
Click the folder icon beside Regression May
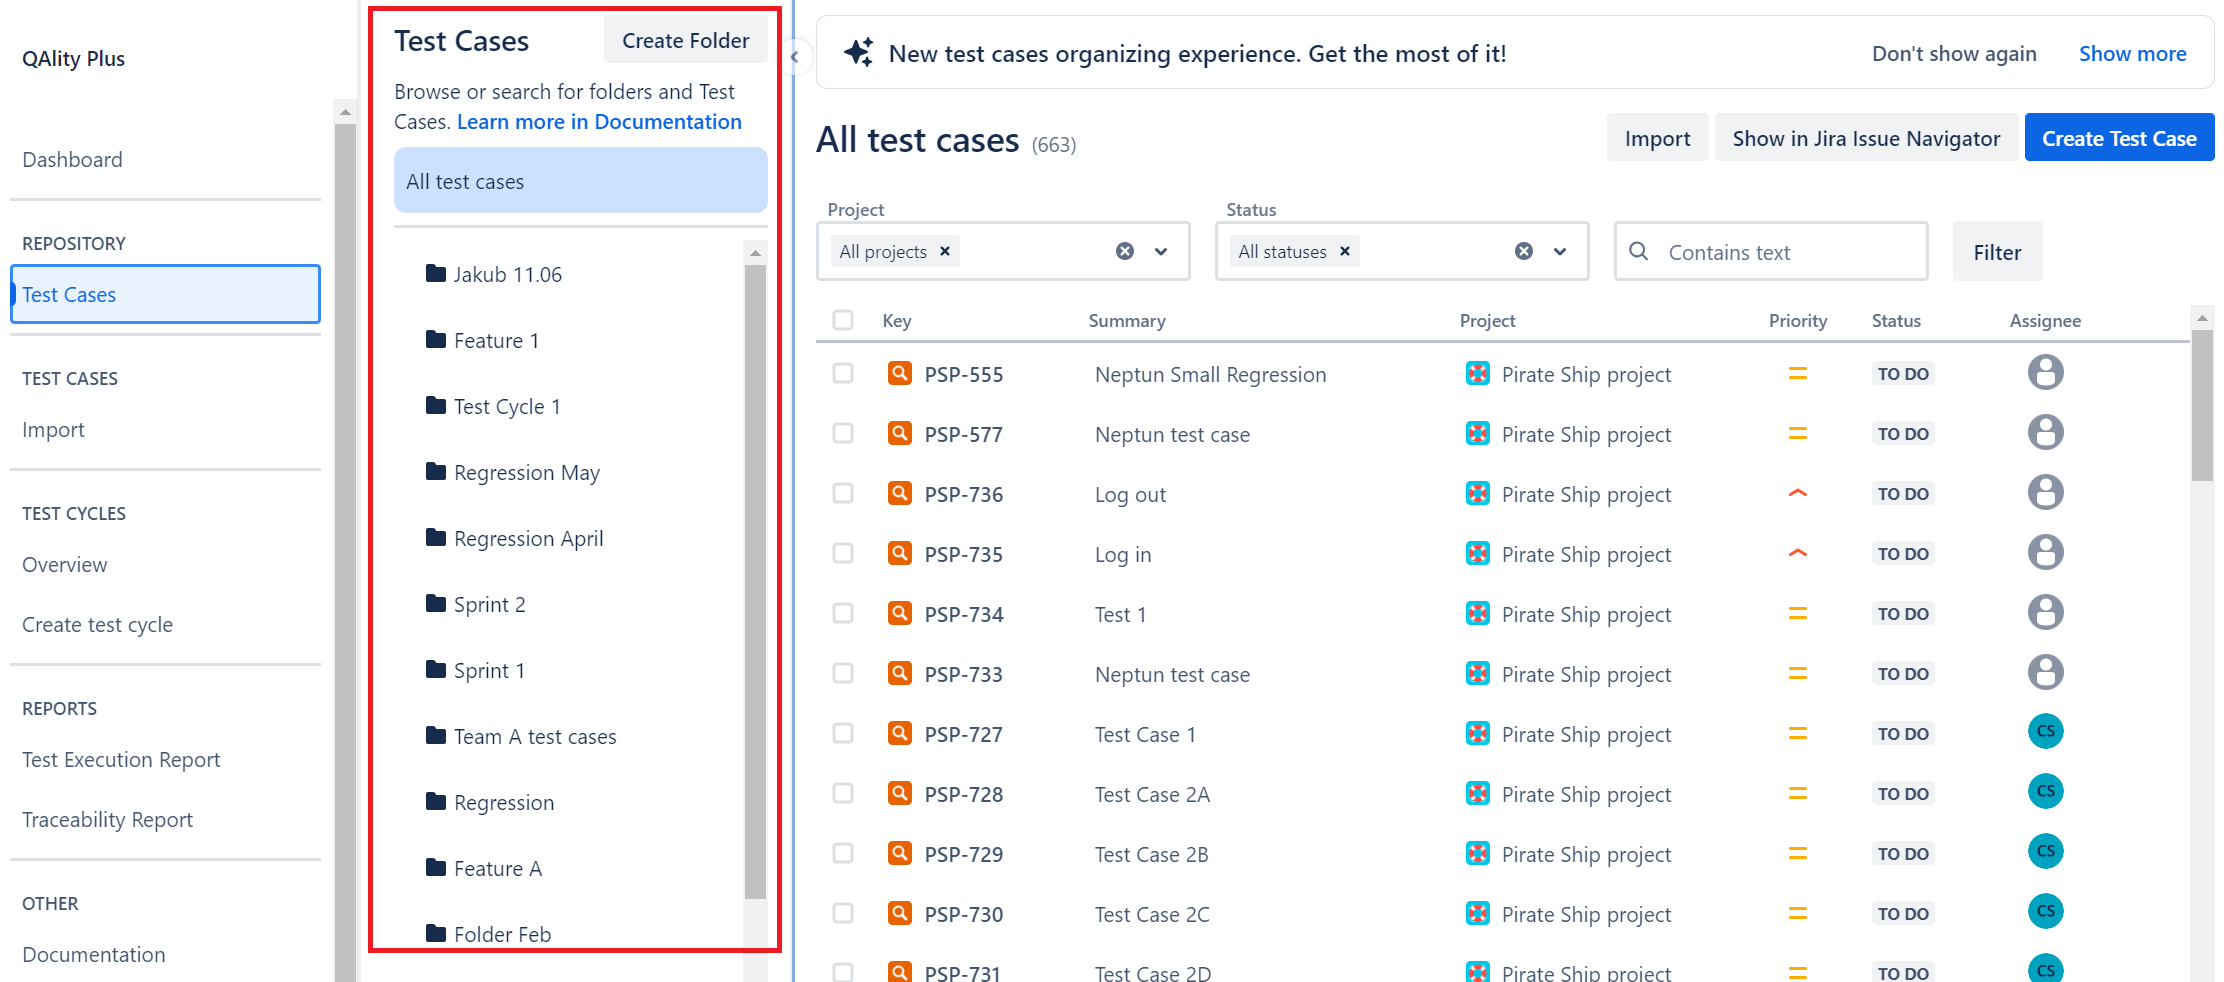[x=436, y=471]
